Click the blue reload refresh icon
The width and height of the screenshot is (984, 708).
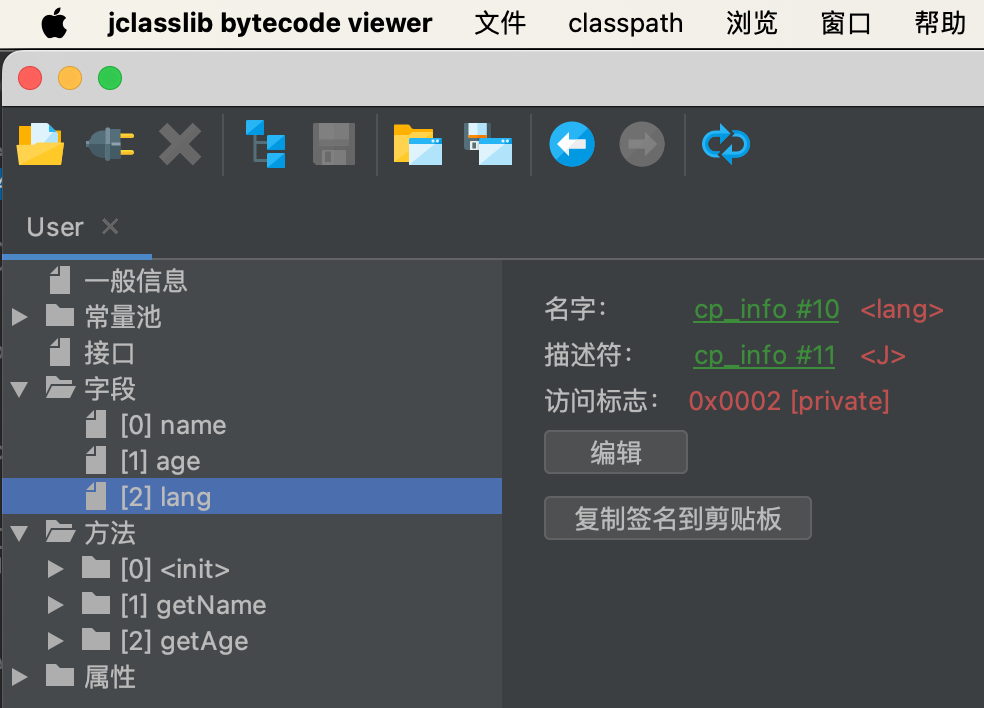(726, 144)
